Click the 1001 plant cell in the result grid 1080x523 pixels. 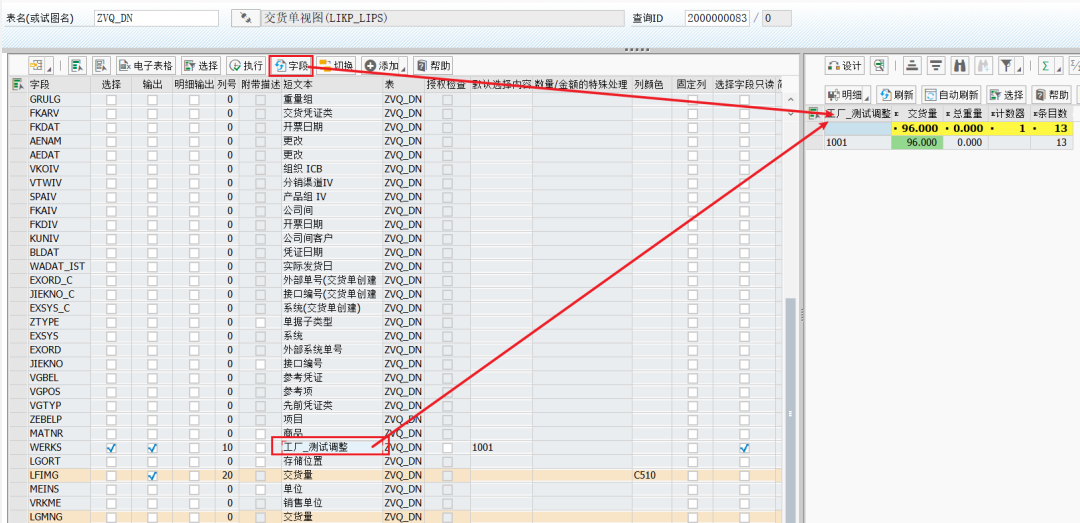tap(858, 142)
